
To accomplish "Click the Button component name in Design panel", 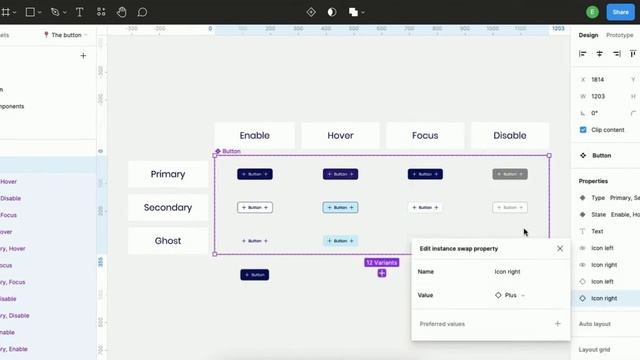I will [601, 156].
